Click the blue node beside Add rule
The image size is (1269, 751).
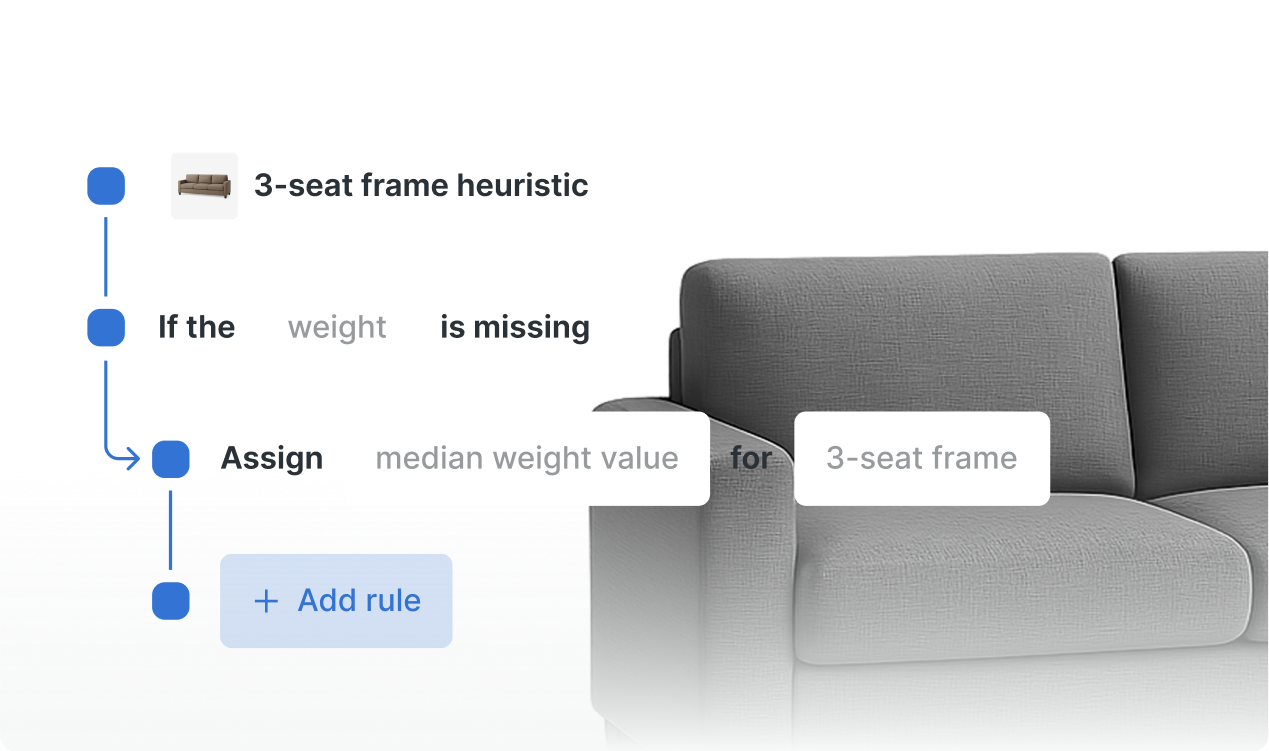point(171,601)
